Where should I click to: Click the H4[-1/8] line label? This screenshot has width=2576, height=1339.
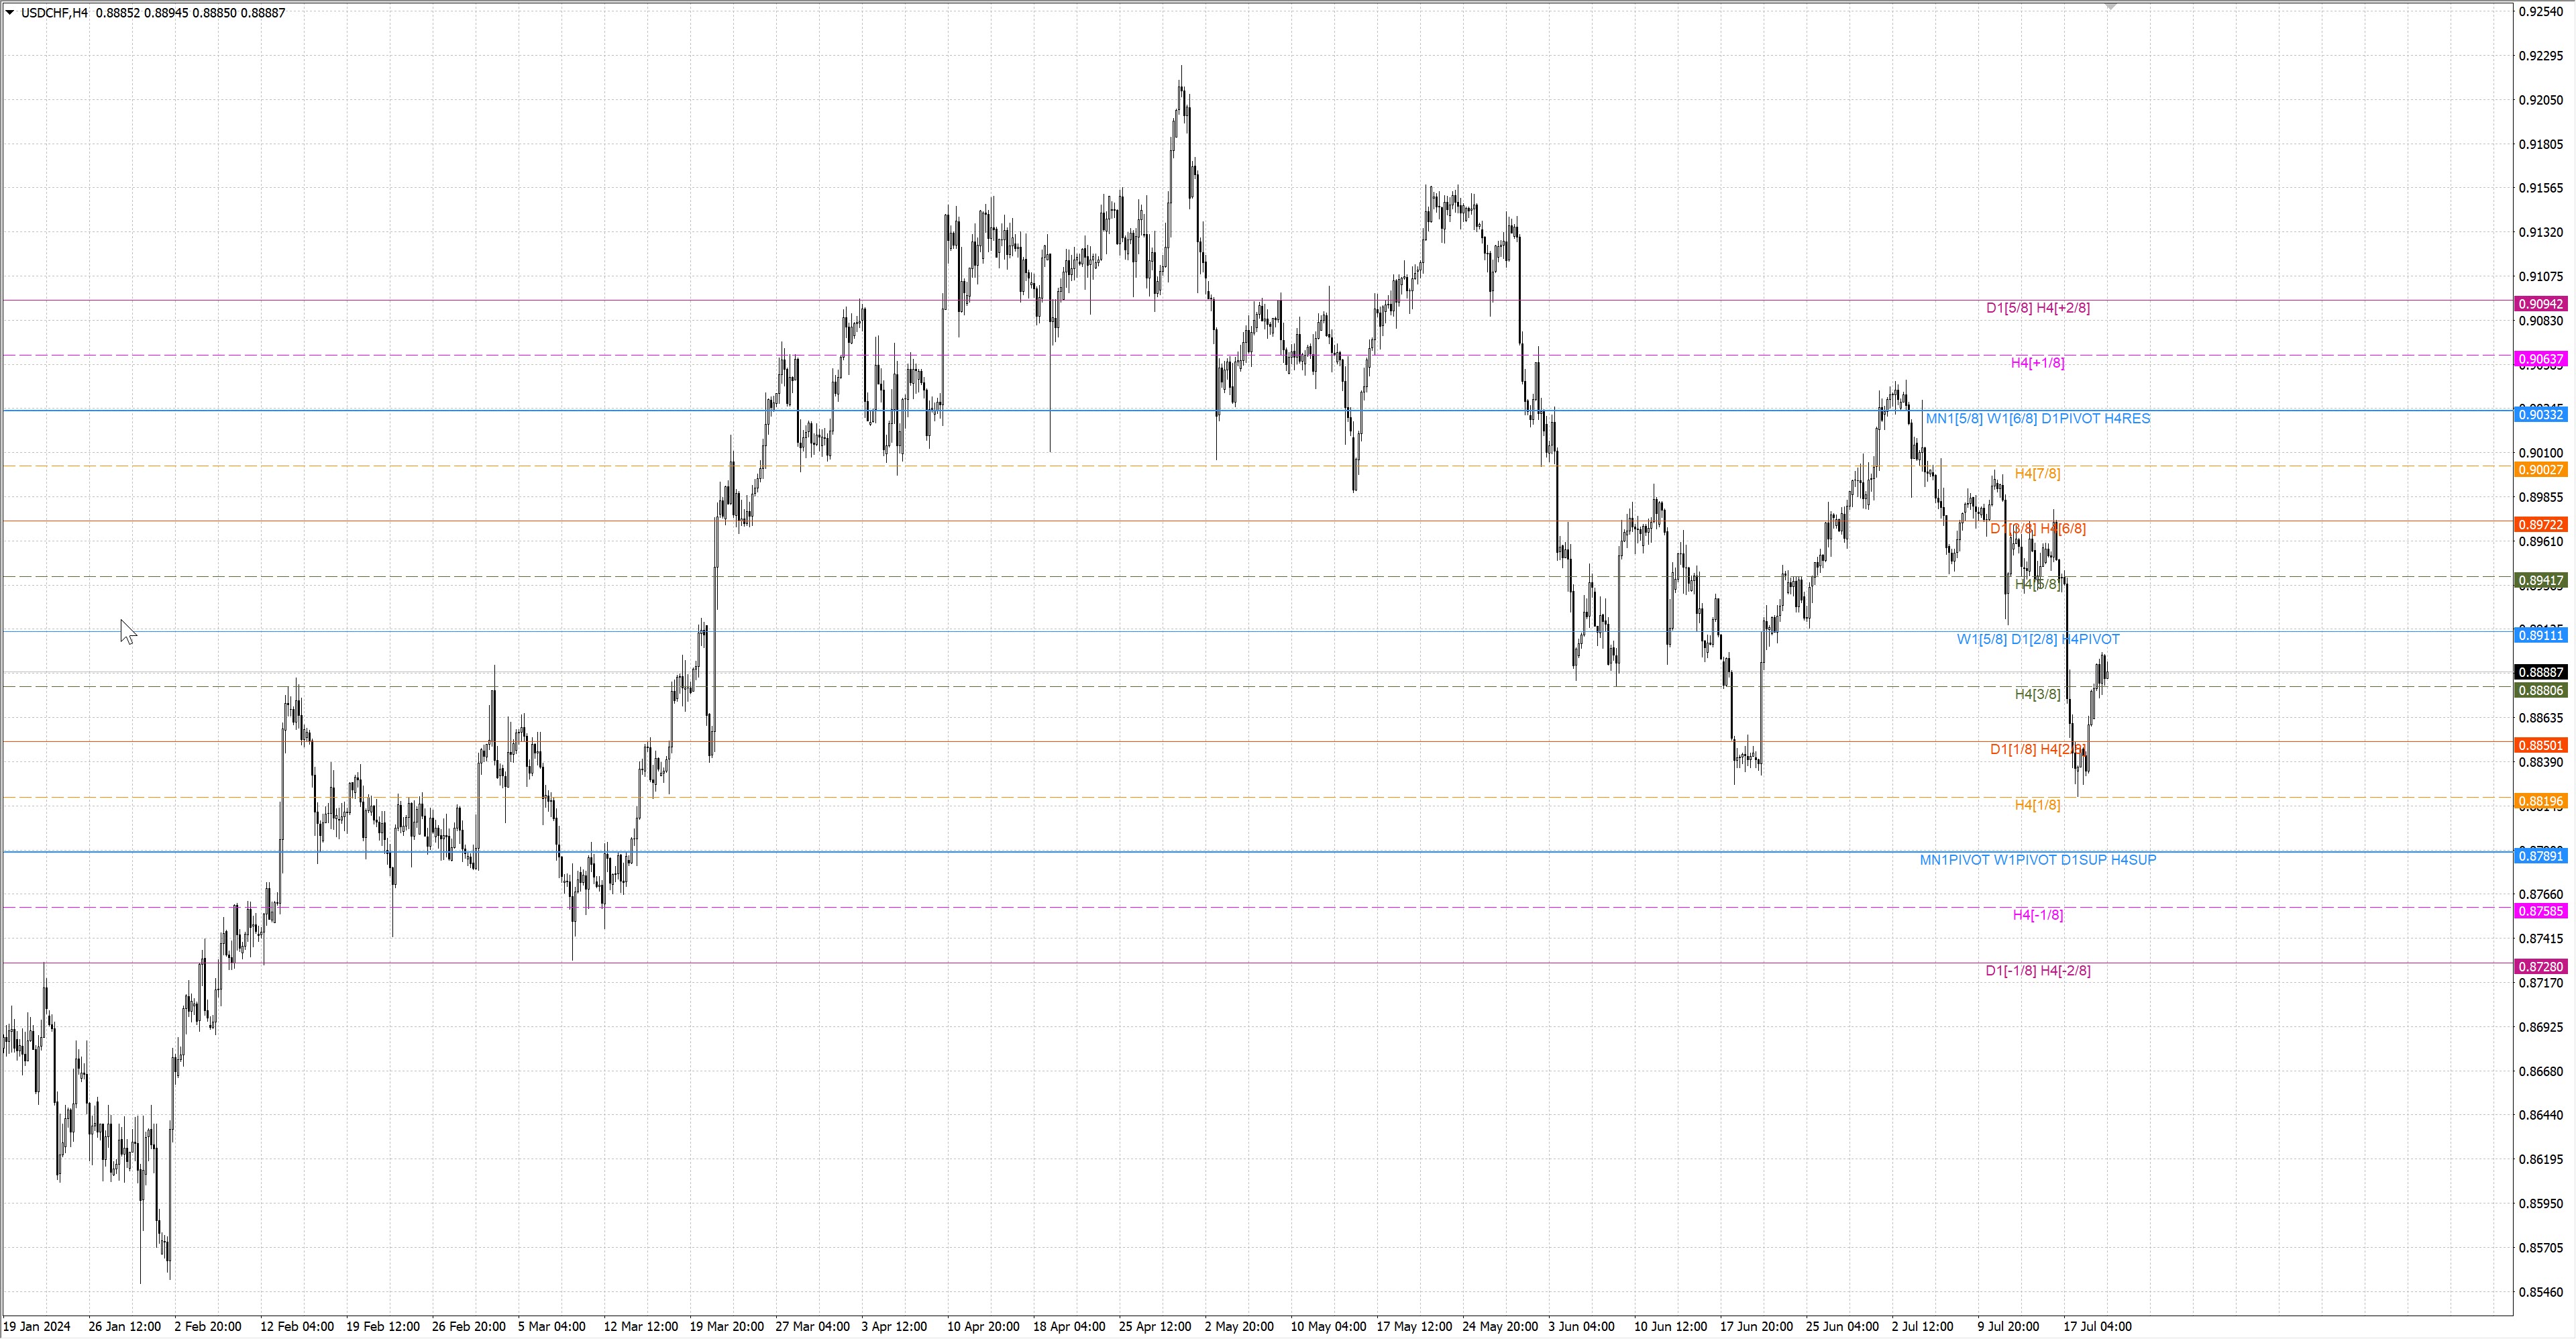[x=2037, y=915]
